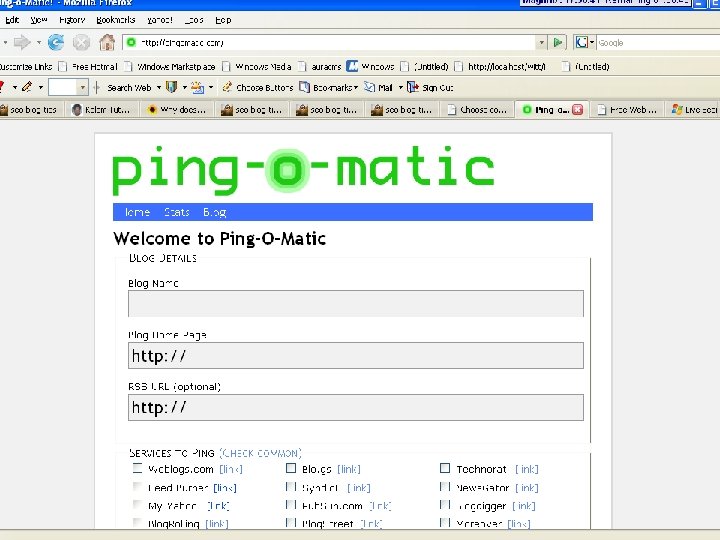Click the Check Common link
This screenshot has width=720, height=540.
tap(260, 453)
